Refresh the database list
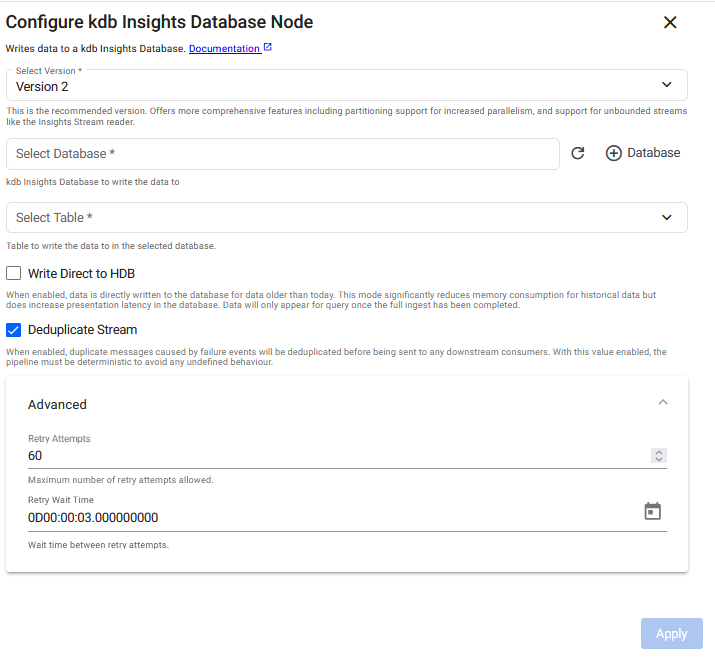The image size is (715, 662). pos(578,154)
